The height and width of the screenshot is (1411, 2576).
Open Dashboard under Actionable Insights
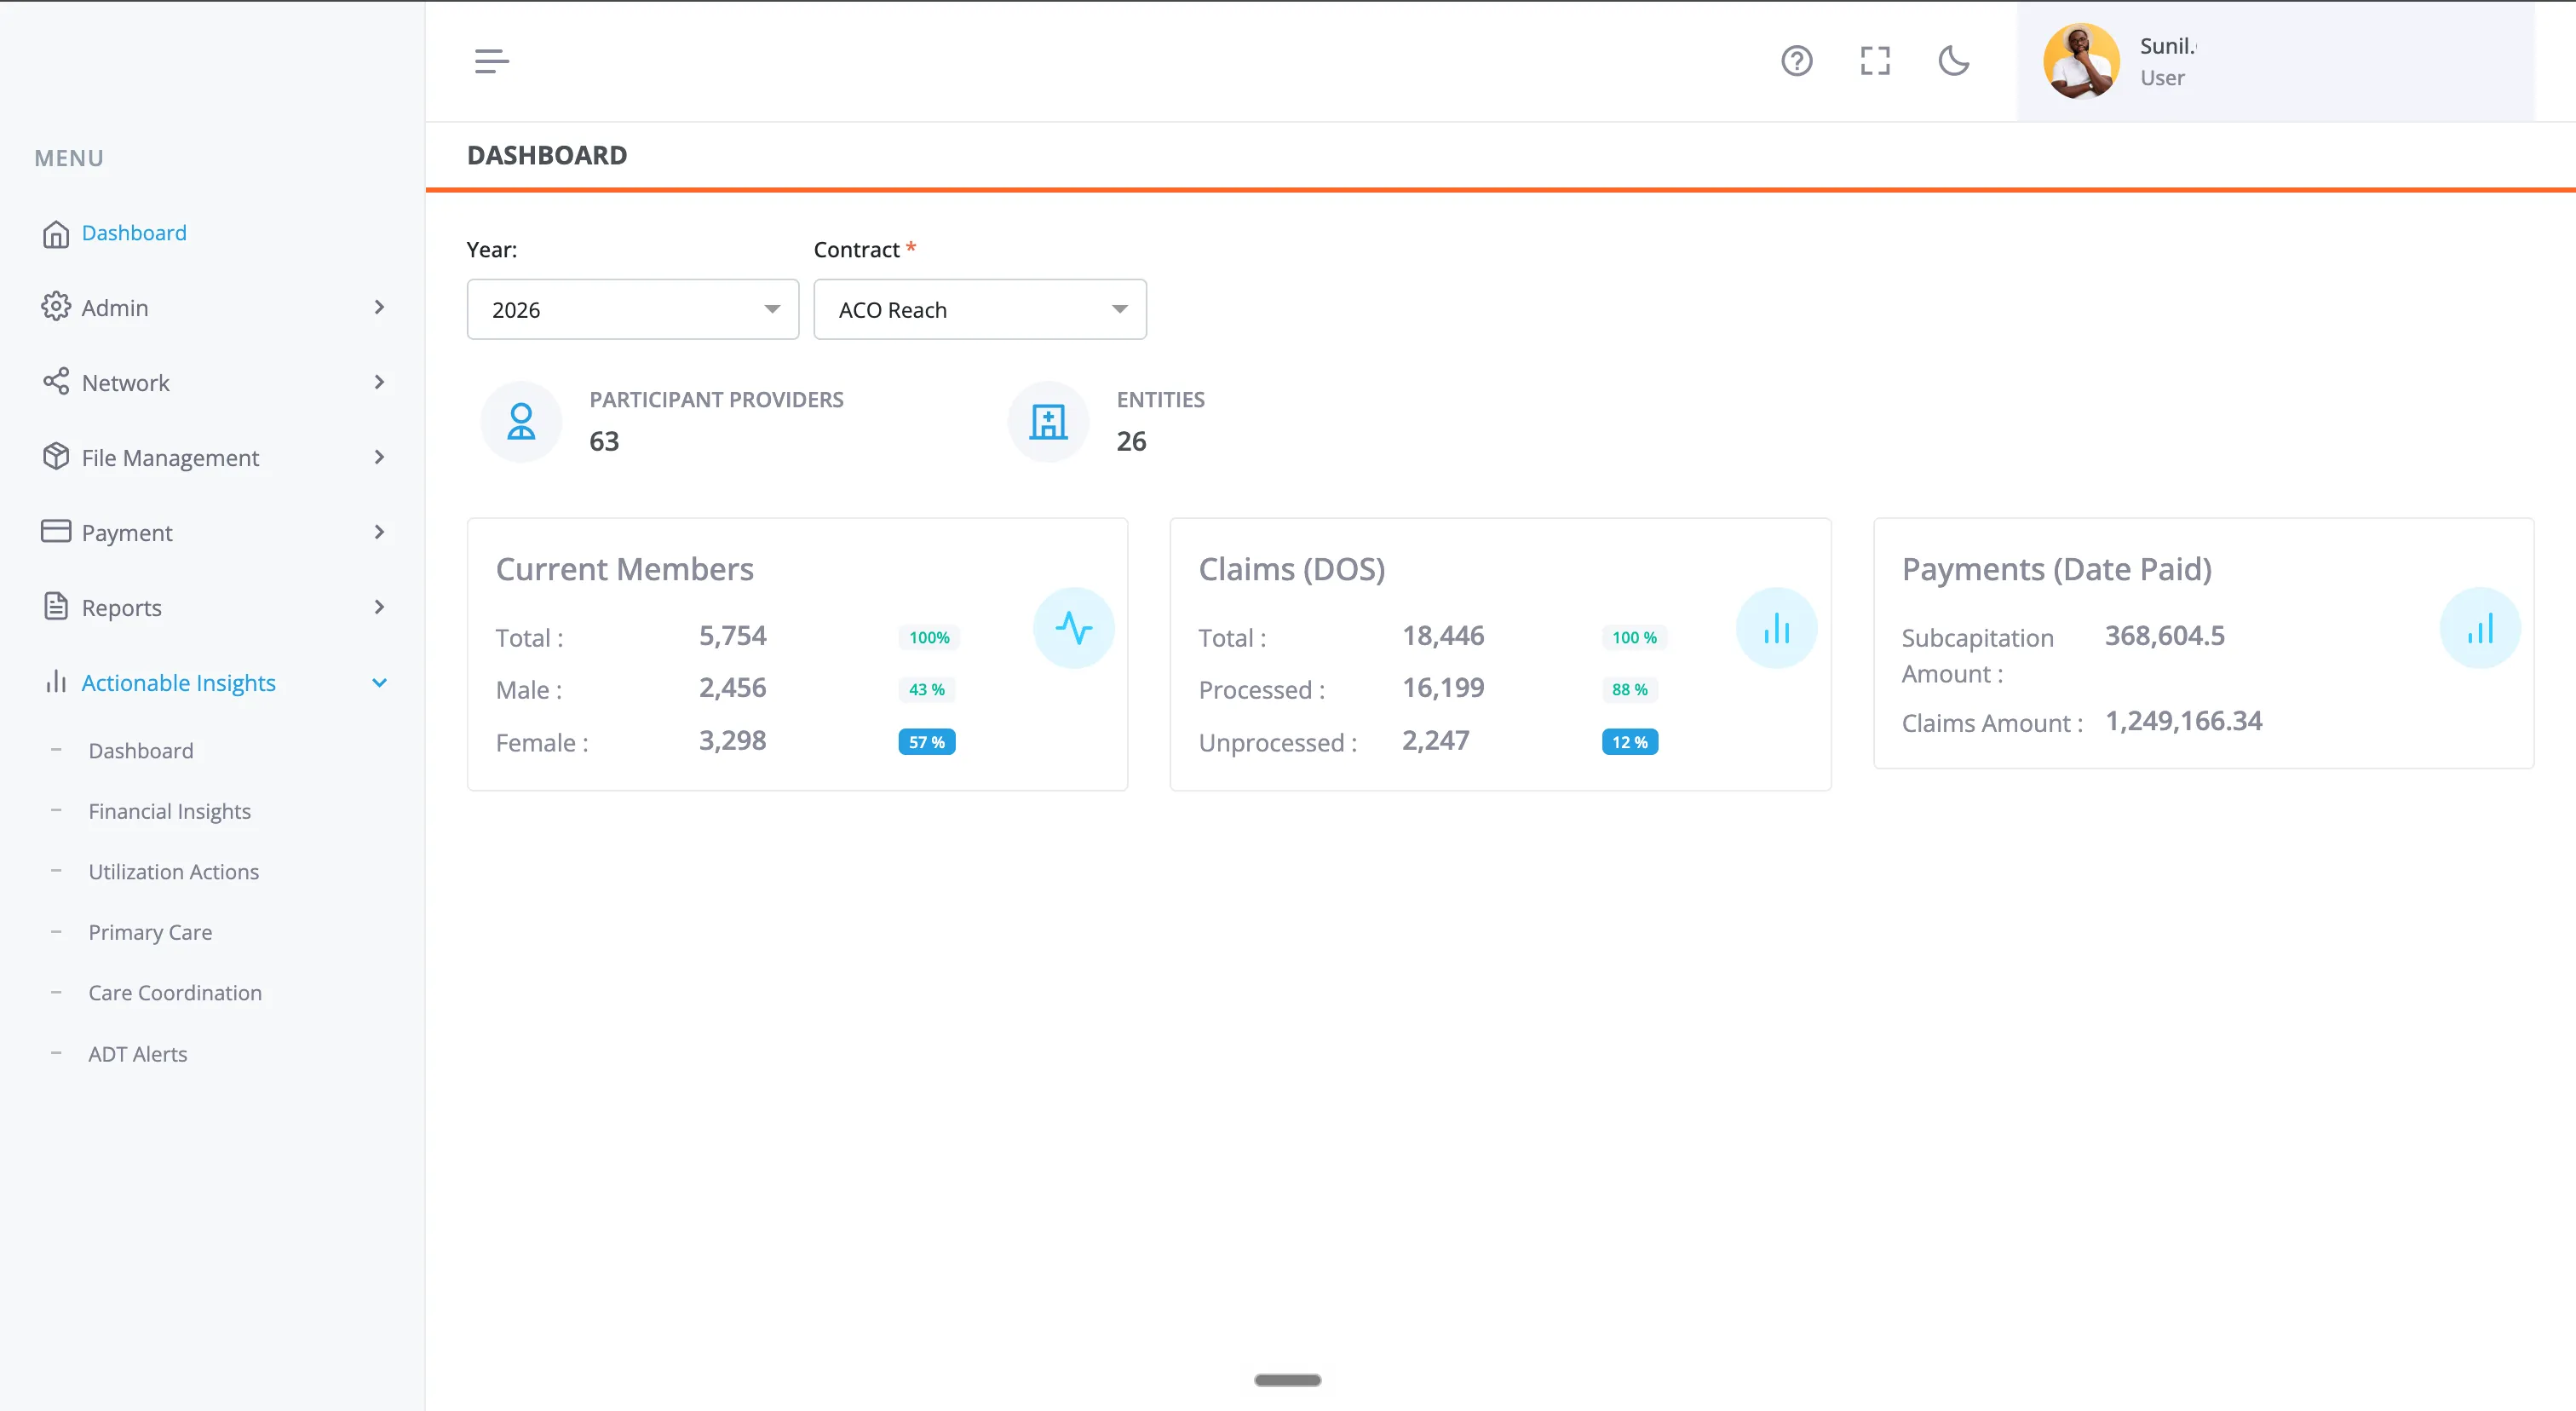click(141, 751)
